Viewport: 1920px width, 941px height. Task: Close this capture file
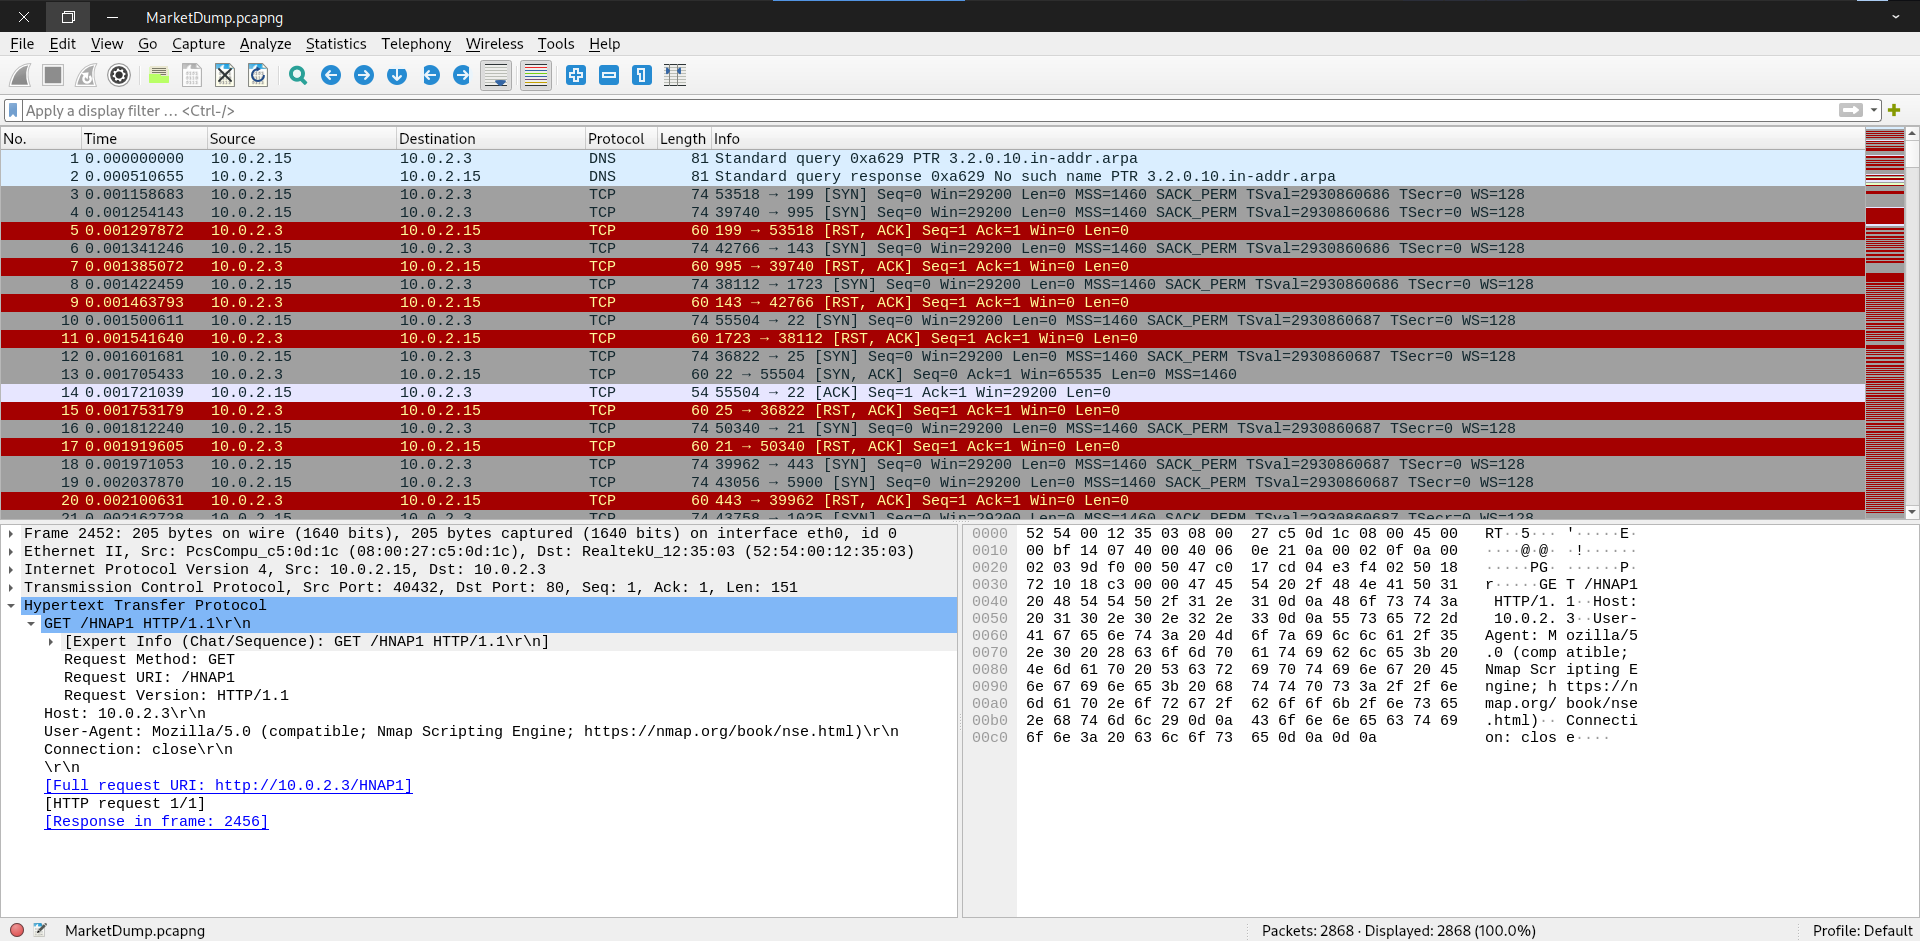pyautogui.click(x=225, y=75)
